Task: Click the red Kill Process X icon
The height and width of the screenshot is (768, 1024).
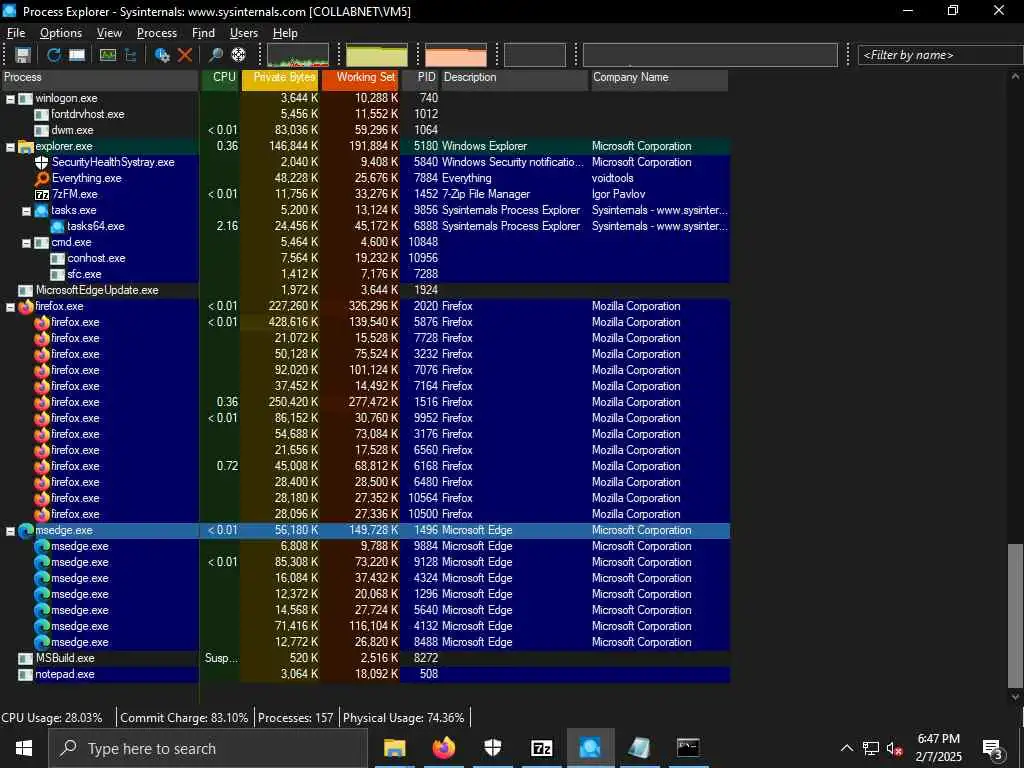Action: 185,55
